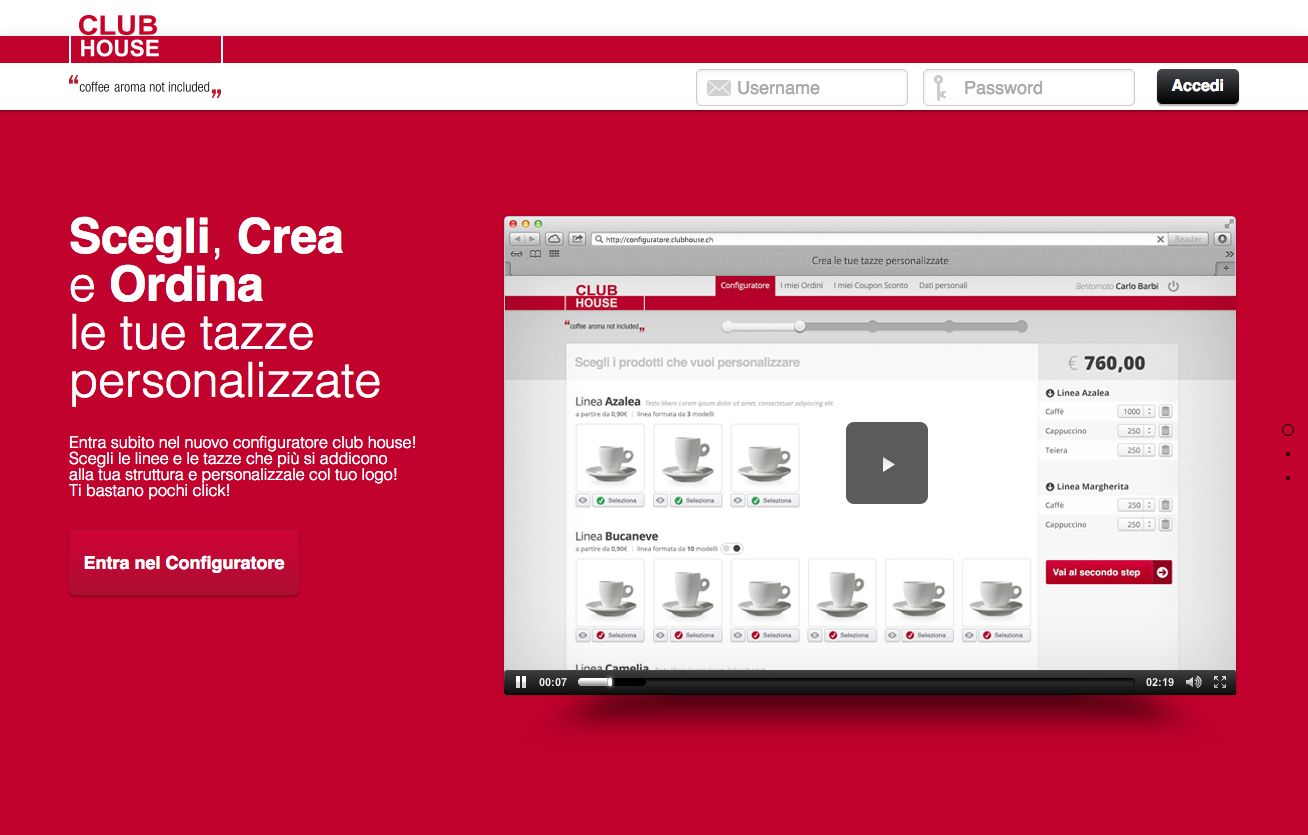1308x835 pixels.
Task: Select the bottom page indicator dot
Action: (x=1288, y=478)
